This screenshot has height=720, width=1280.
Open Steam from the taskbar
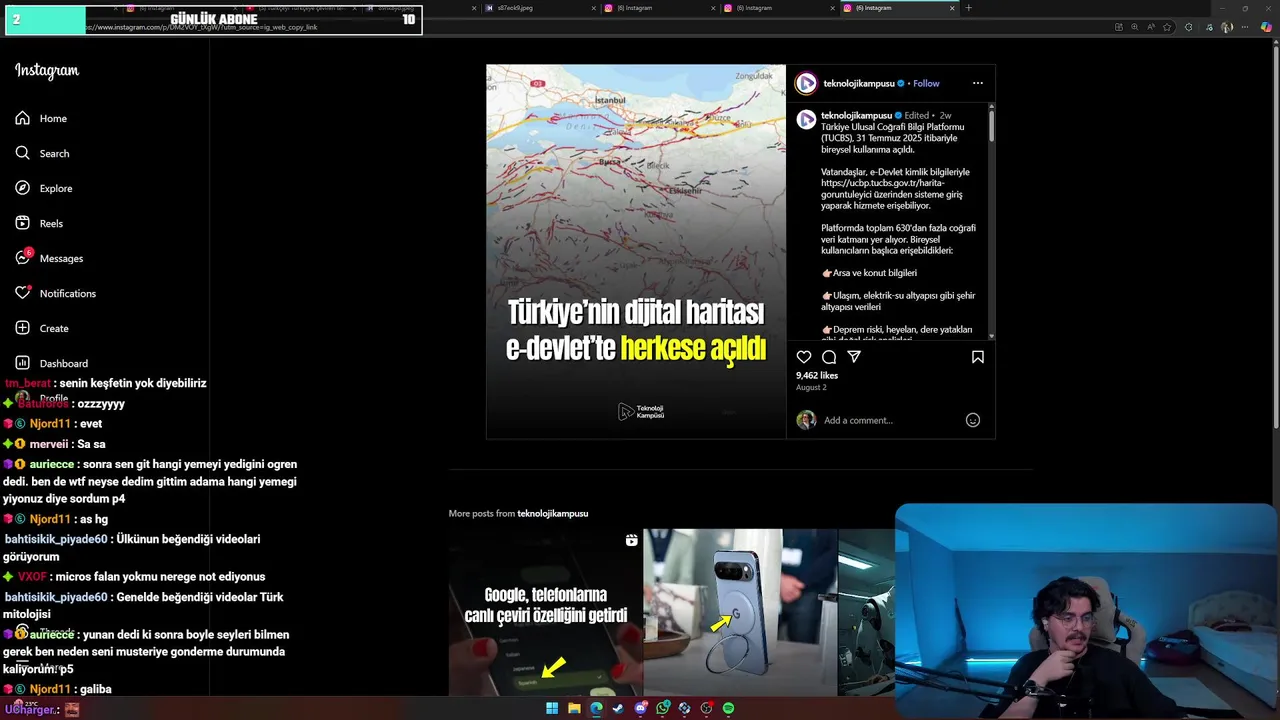(x=618, y=708)
